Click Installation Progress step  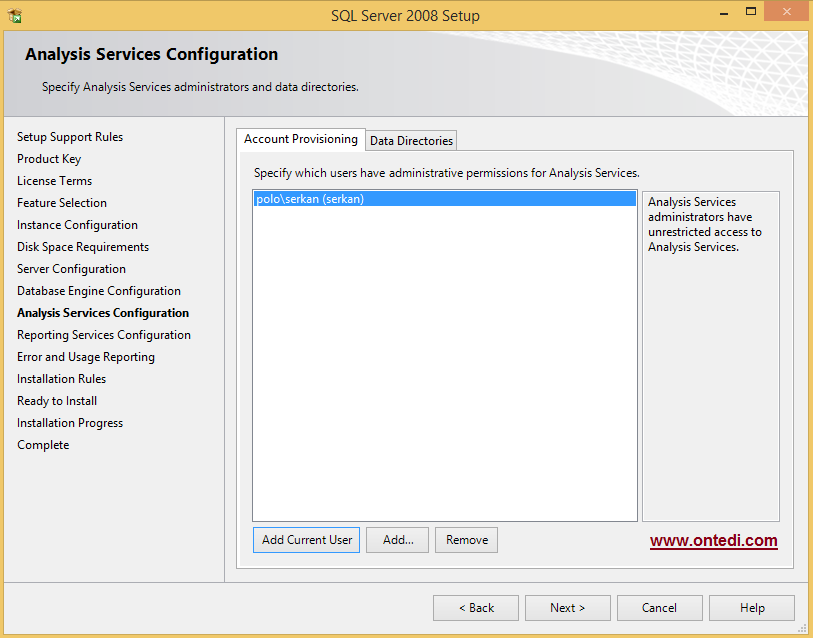tap(70, 423)
